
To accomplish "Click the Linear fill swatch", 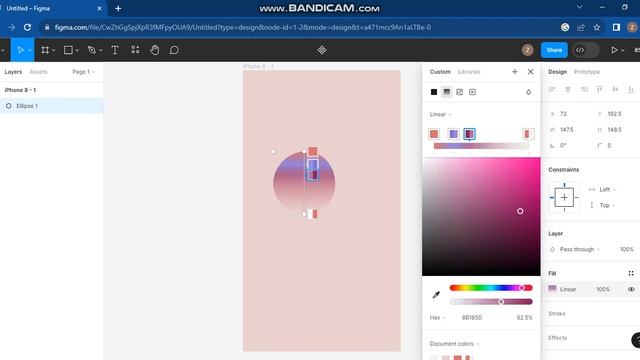I will 552,289.
